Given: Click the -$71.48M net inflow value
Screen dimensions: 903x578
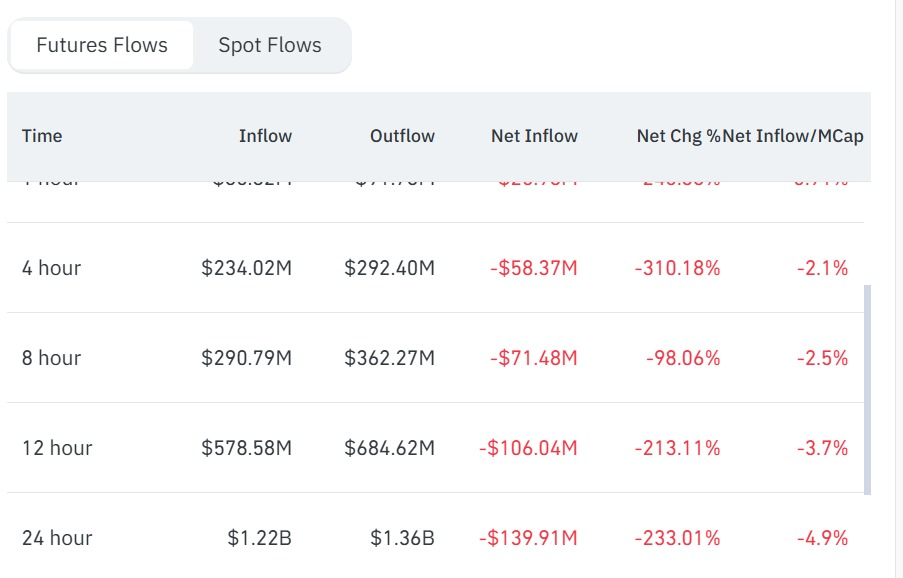Looking at the screenshot, I should 532,358.
